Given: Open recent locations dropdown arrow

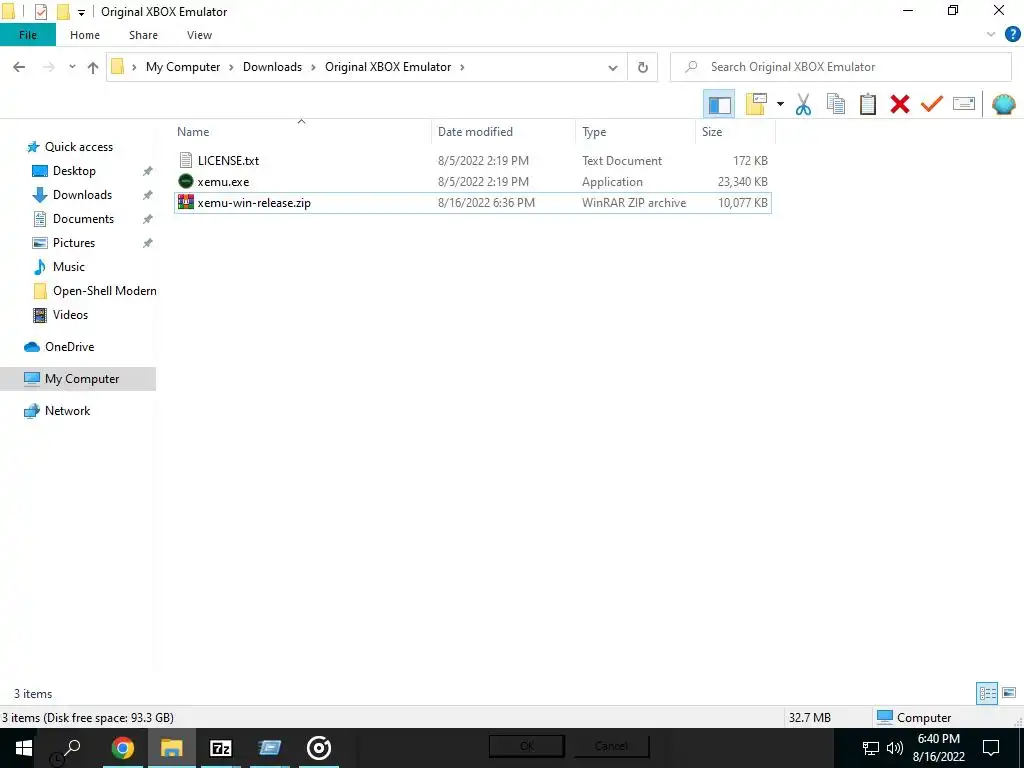Looking at the screenshot, I should 72,67.
